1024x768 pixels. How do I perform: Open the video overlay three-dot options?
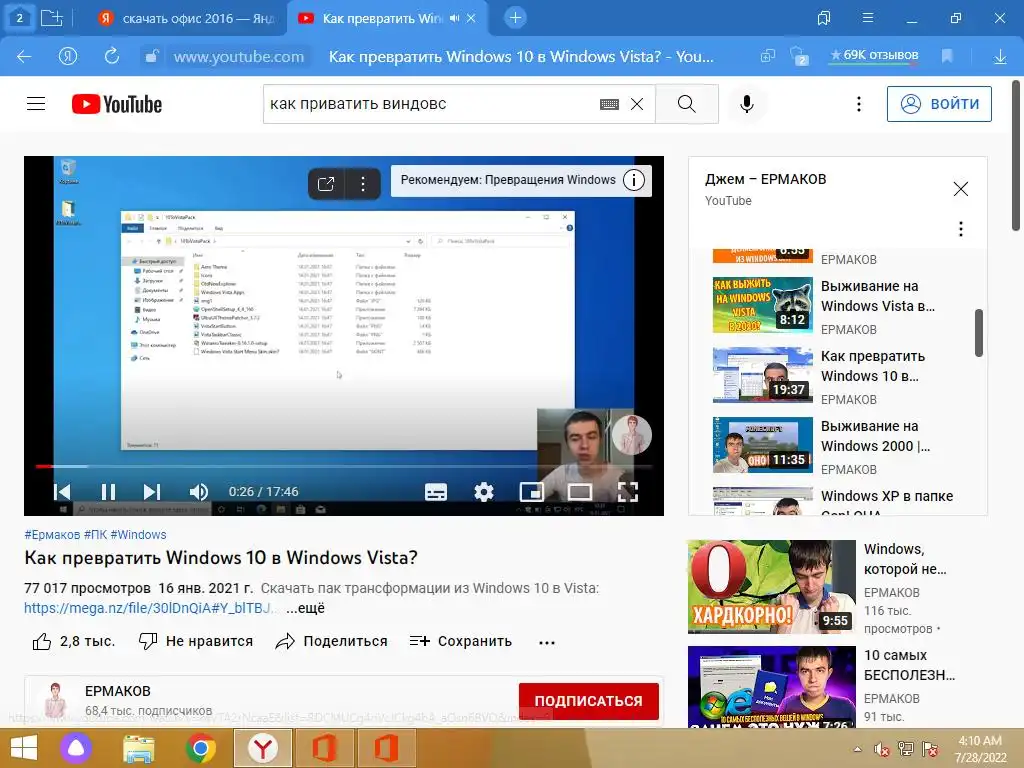coord(363,184)
